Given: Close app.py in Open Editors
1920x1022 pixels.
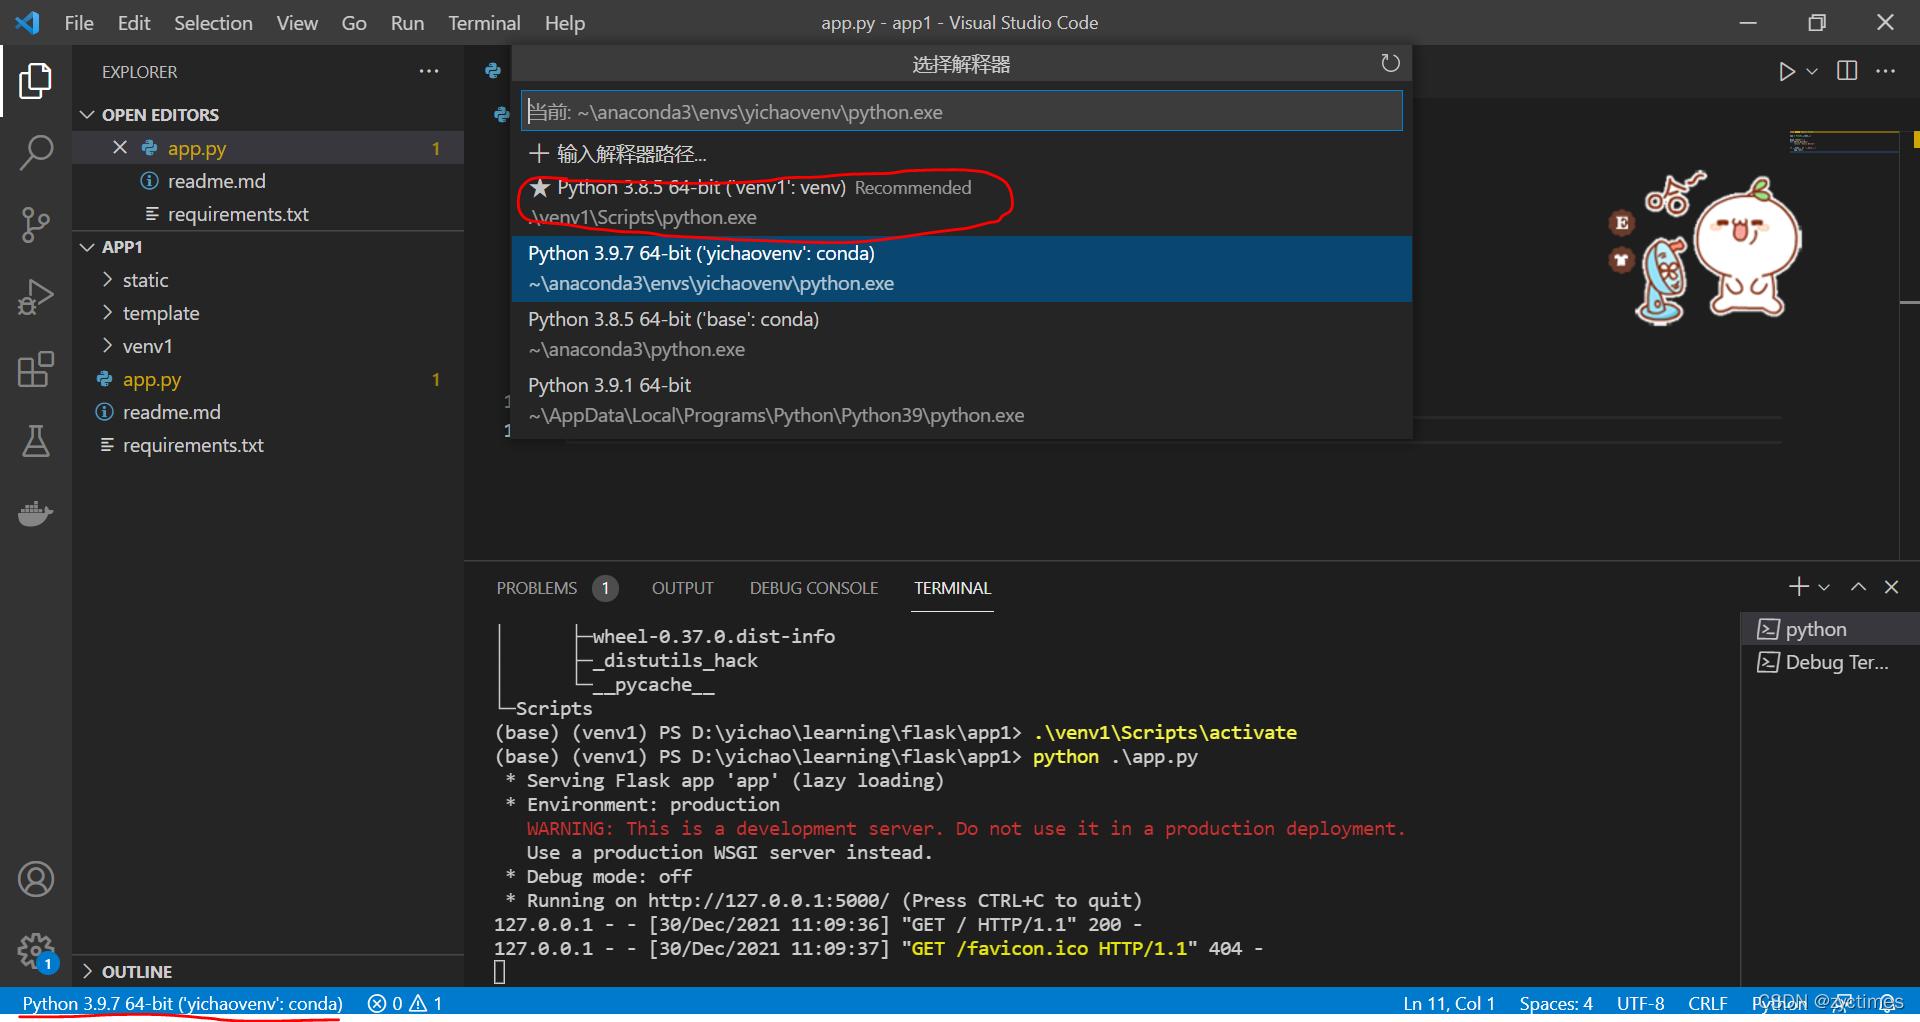Looking at the screenshot, I should (x=120, y=148).
